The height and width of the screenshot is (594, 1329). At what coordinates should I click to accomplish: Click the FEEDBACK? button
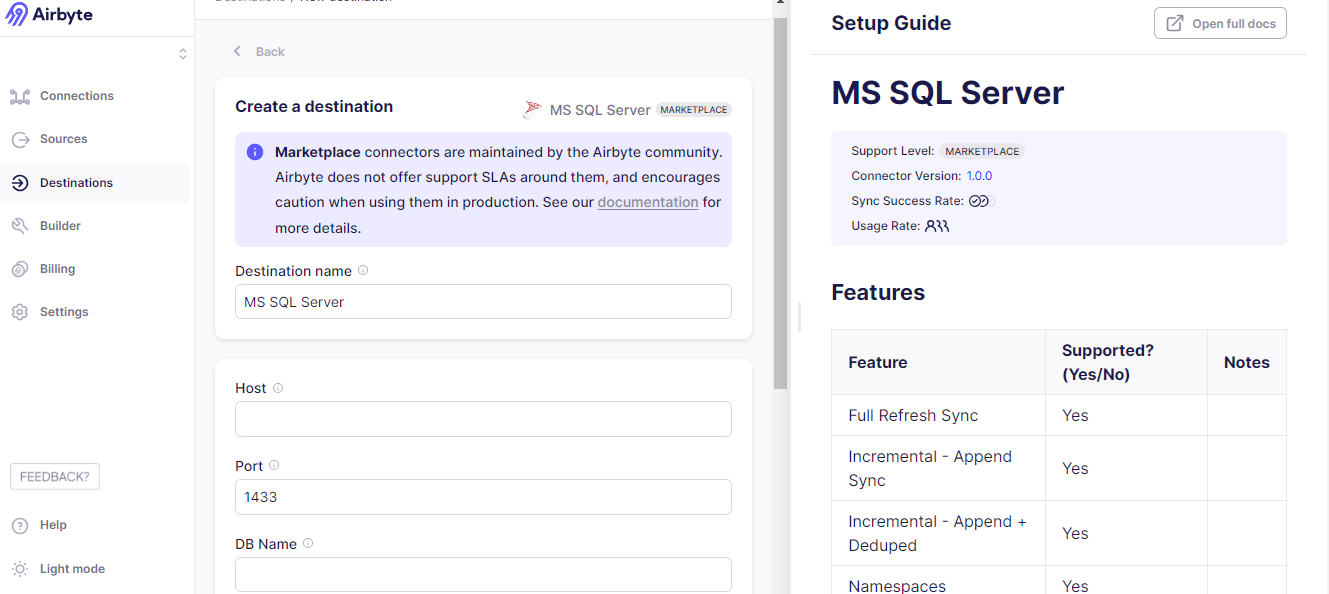pos(55,477)
